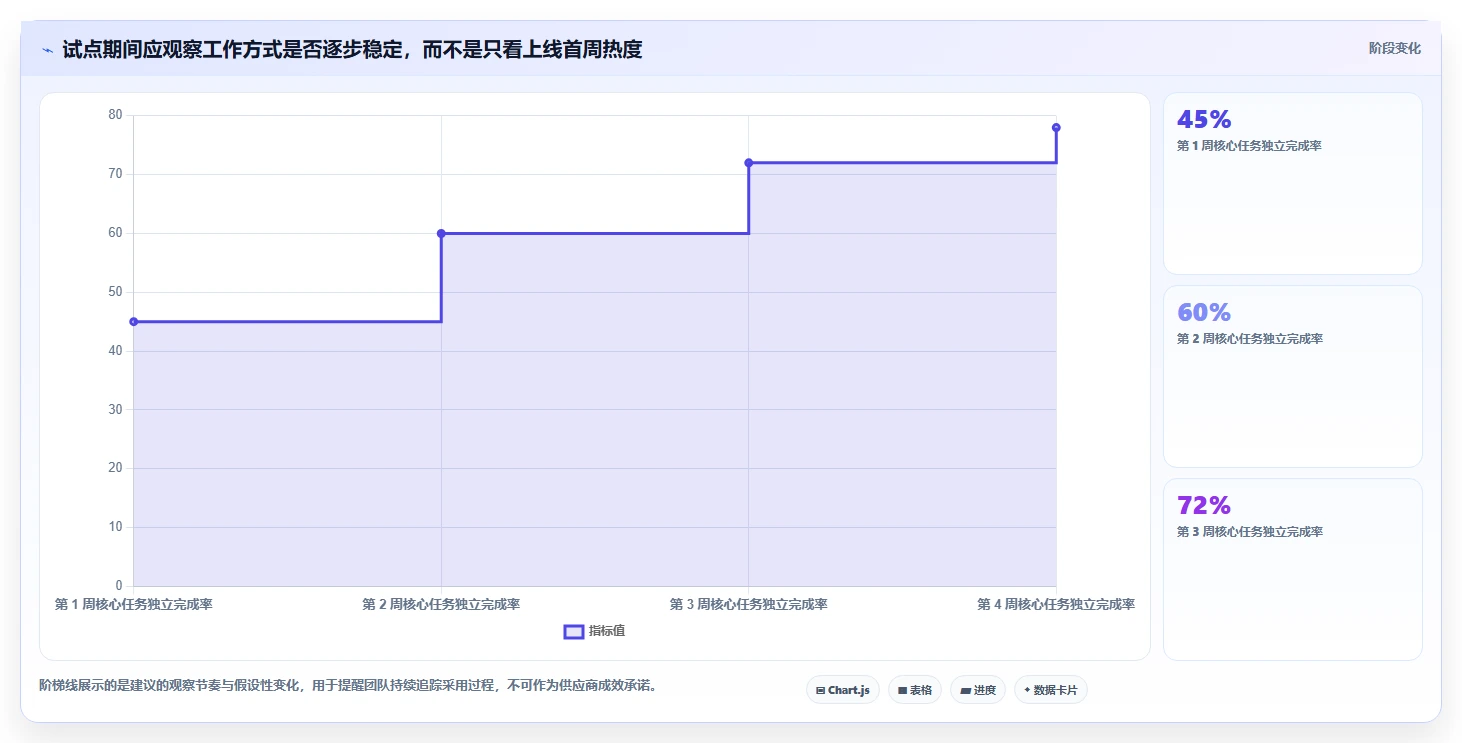Click the 45% value card
Screen dimensions: 1462x743
(x=1293, y=183)
